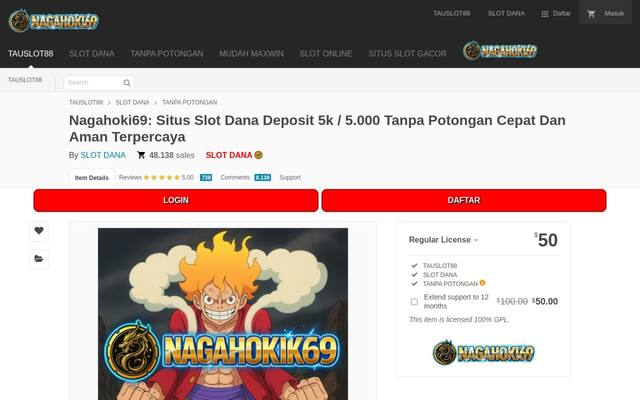
Task: Click the cart icon beside 48.138 sales
Action: (x=141, y=155)
